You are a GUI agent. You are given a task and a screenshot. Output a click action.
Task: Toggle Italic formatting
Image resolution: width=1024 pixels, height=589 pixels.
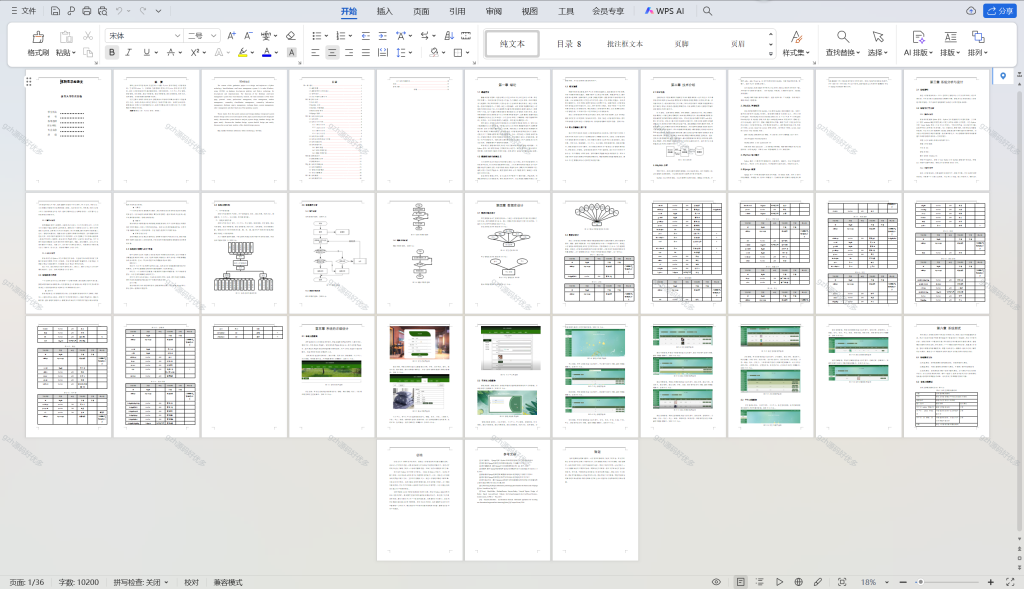click(129, 52)
